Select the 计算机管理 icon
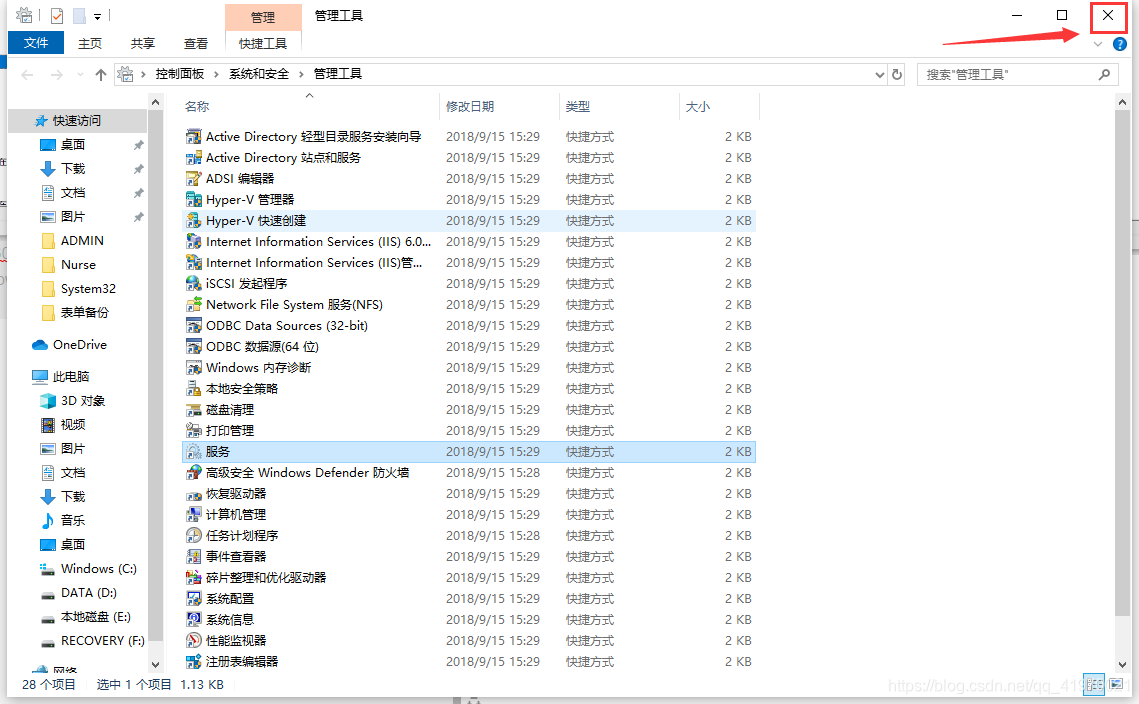Image resolution: width=1139 pixels, height=704 pixels. [193, 514]
